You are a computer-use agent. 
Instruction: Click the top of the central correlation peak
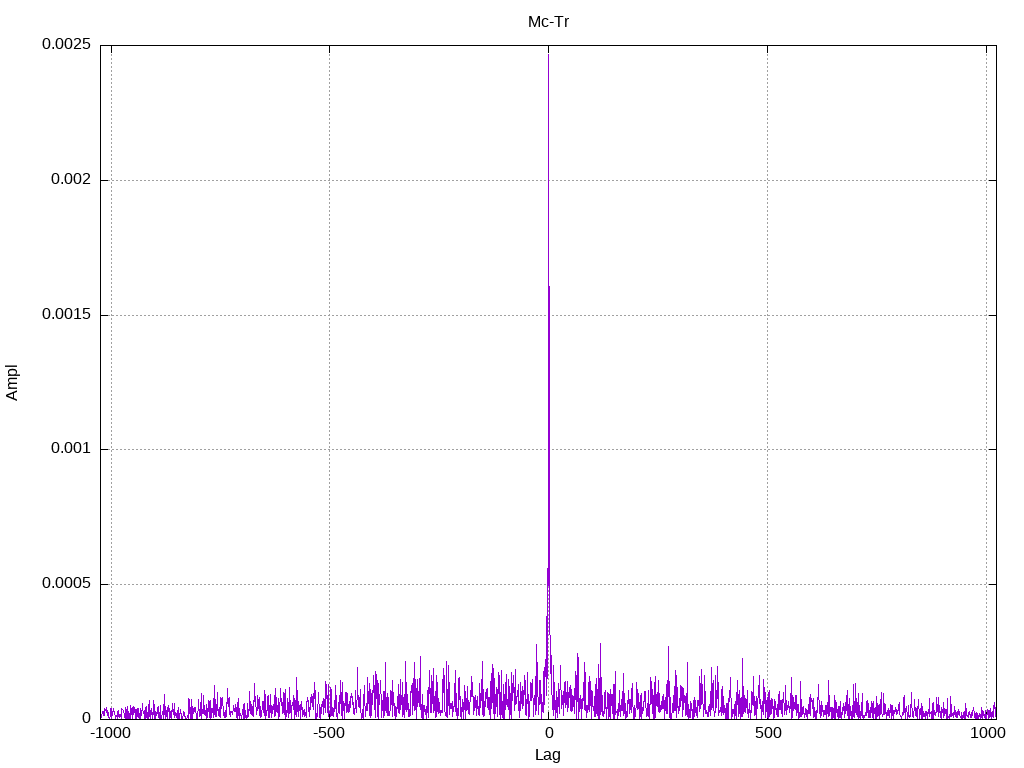(x=549, y=55)
